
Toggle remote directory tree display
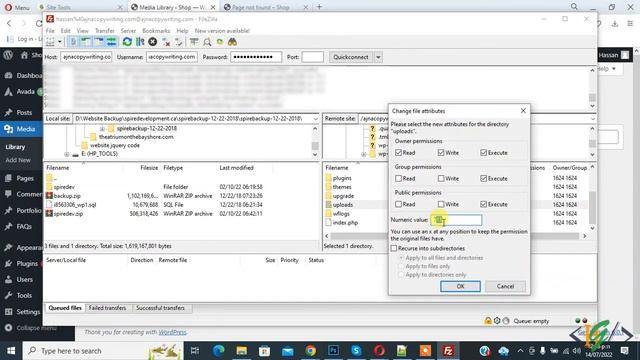coord(98,42)
